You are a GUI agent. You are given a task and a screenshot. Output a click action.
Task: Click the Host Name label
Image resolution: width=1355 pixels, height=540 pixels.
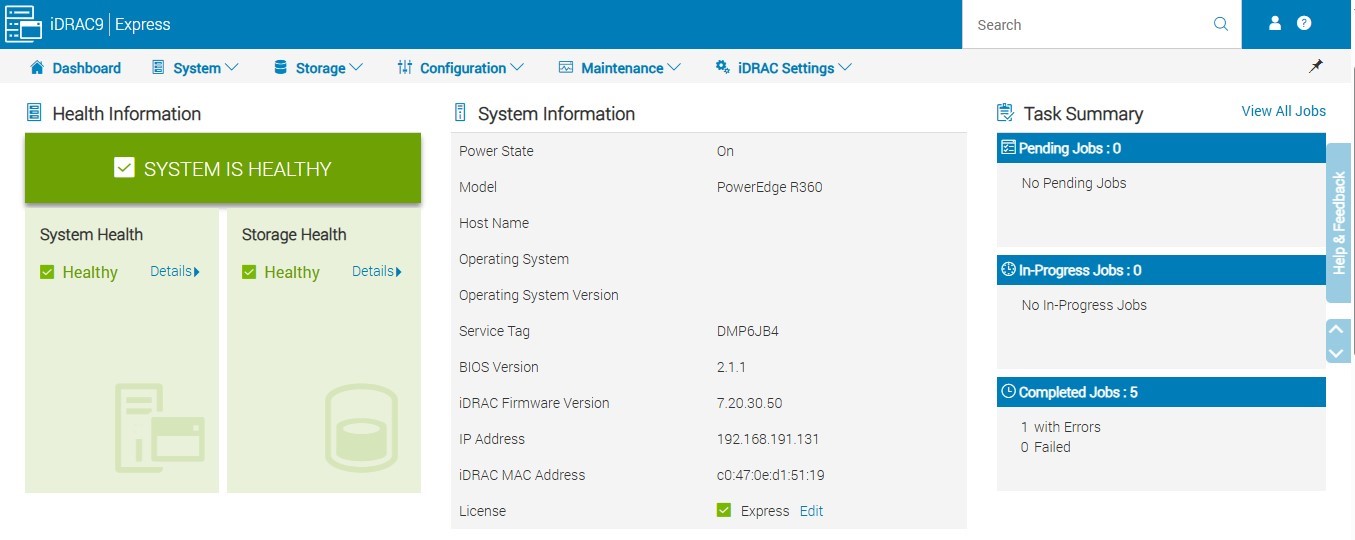494,223
